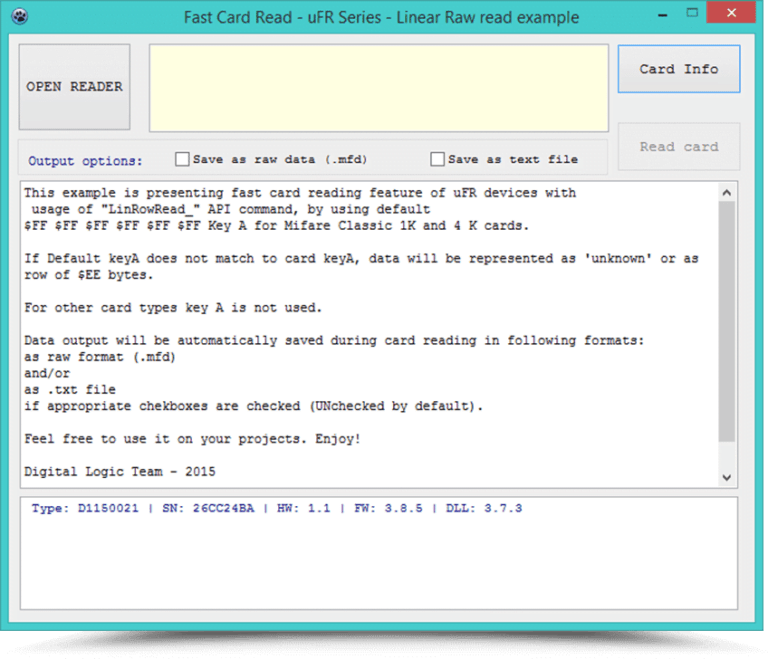Click the status text 'Type: D1150021'
The height and width of the screenshot is (659, 768).
(x=85, y=509)
